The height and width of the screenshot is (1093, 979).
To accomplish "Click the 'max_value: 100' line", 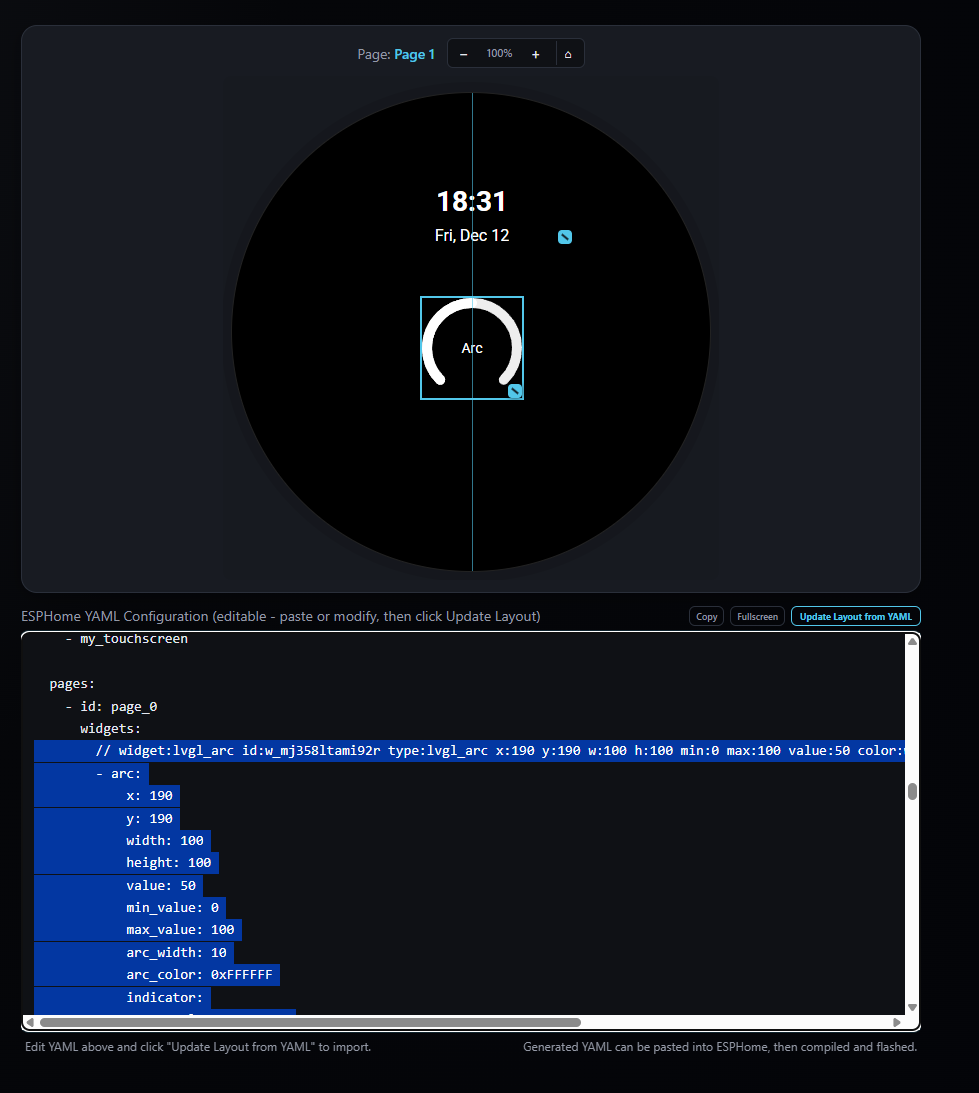I will click(x=180, y=930).
